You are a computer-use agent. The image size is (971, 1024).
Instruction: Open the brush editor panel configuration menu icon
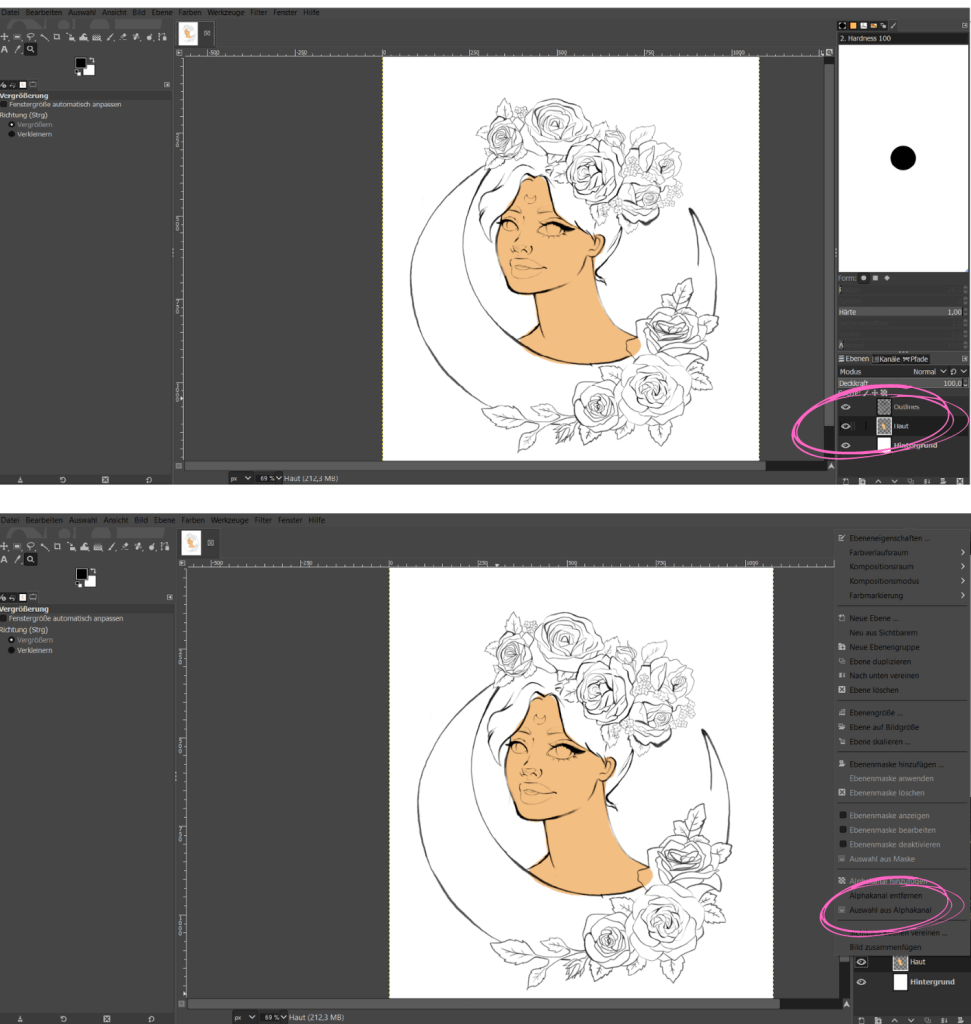coord(964,25)
